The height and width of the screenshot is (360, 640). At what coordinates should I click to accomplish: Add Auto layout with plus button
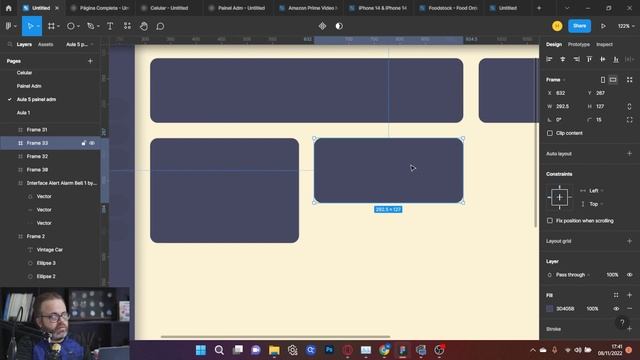point(629,153)
